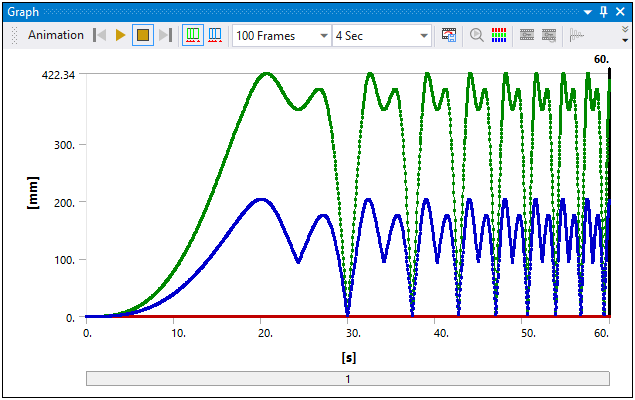635x400 pixels.
Task: Click the 422.34 maximum axis value
Action: coord(58,75)
